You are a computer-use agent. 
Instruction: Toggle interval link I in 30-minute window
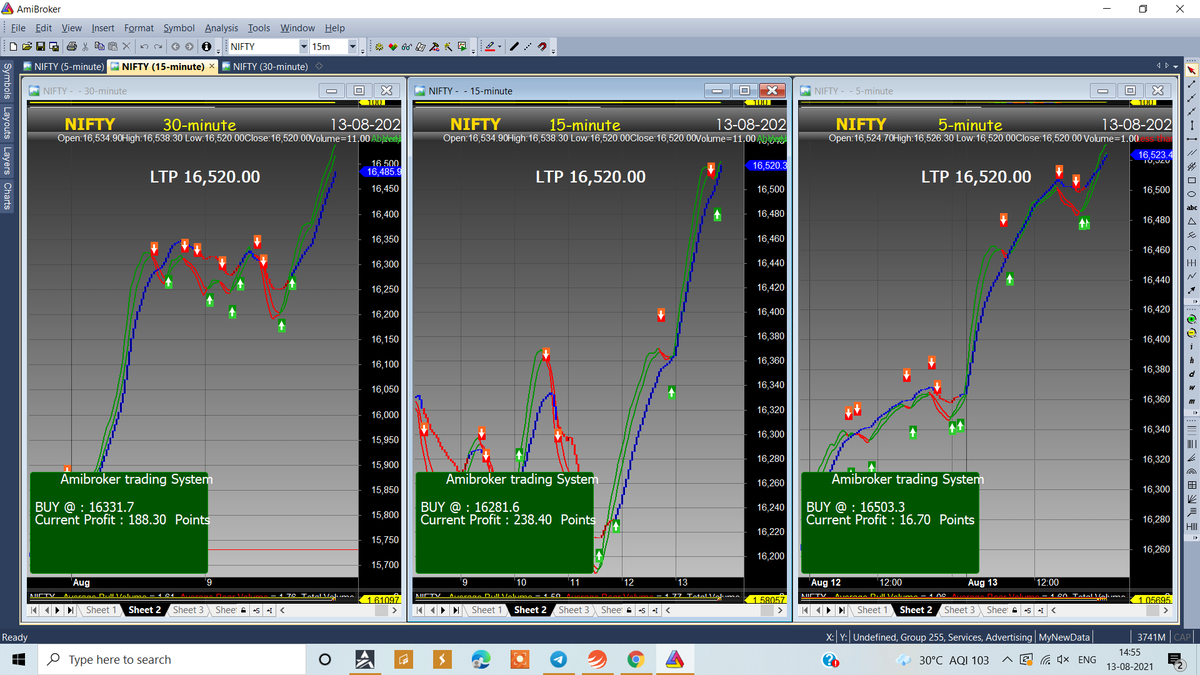coord(269,610)
